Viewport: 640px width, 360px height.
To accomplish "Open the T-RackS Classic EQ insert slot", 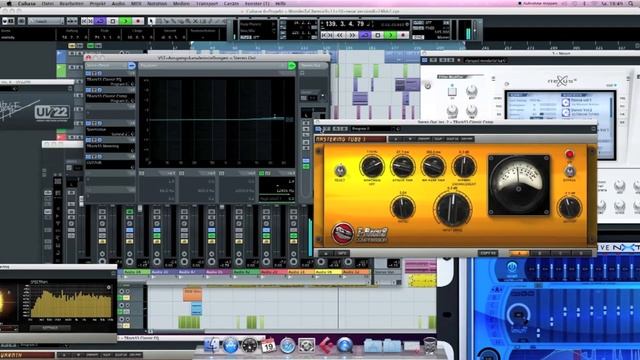I will coord(110,81).
